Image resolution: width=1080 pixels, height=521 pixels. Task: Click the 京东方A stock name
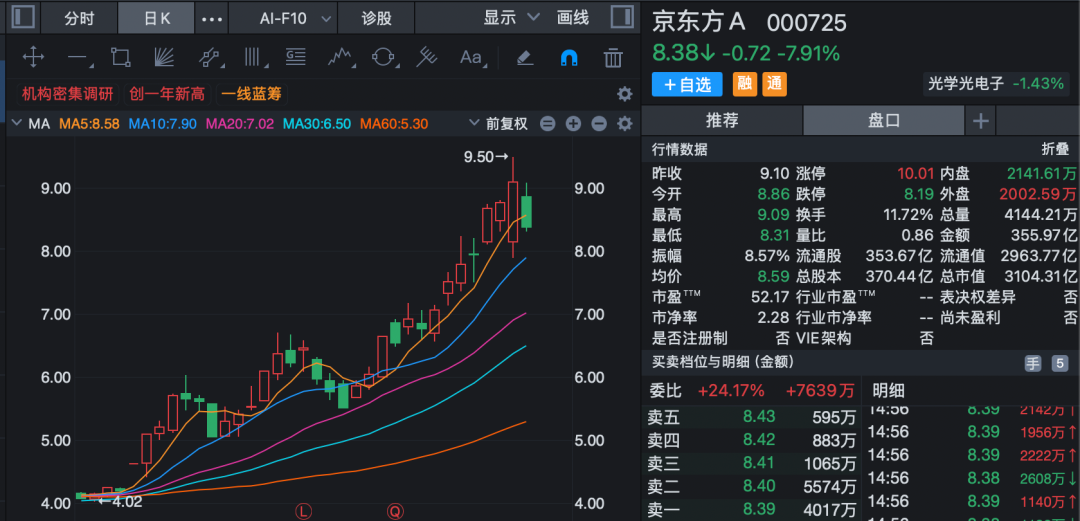(699, 23)
